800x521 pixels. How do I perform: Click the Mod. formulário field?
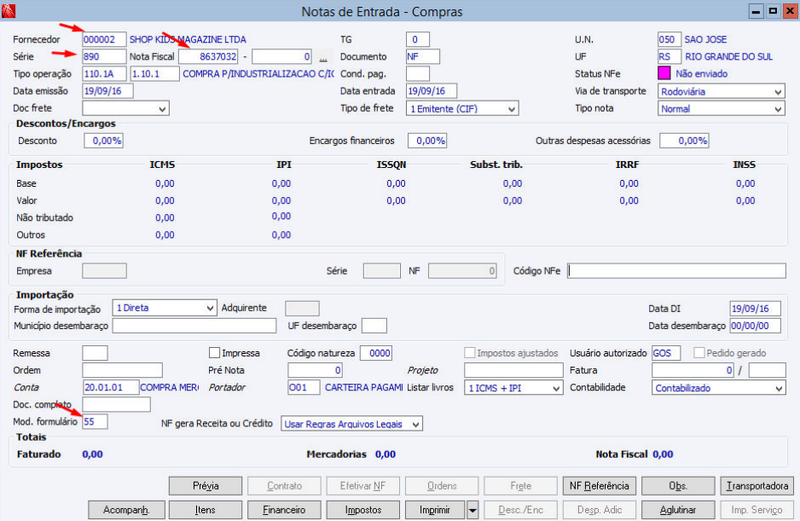[x=95, y=421]
